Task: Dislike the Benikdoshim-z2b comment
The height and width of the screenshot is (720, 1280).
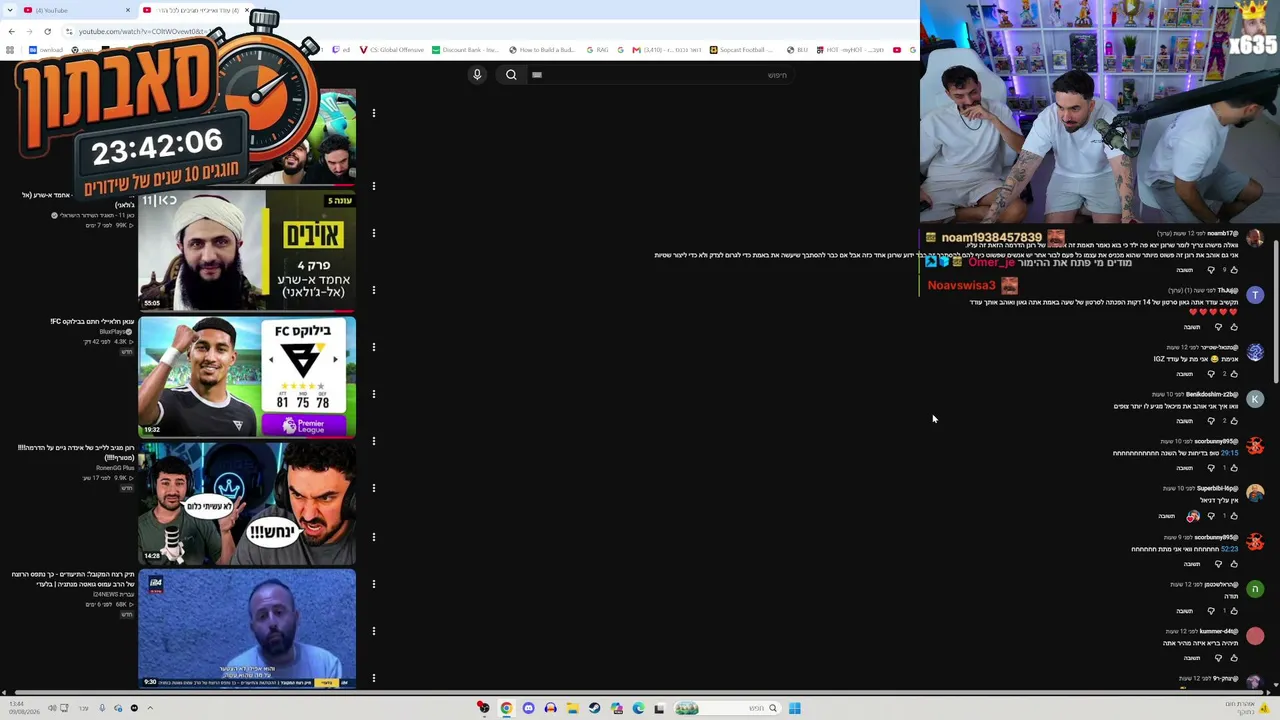Action: 1211,421
